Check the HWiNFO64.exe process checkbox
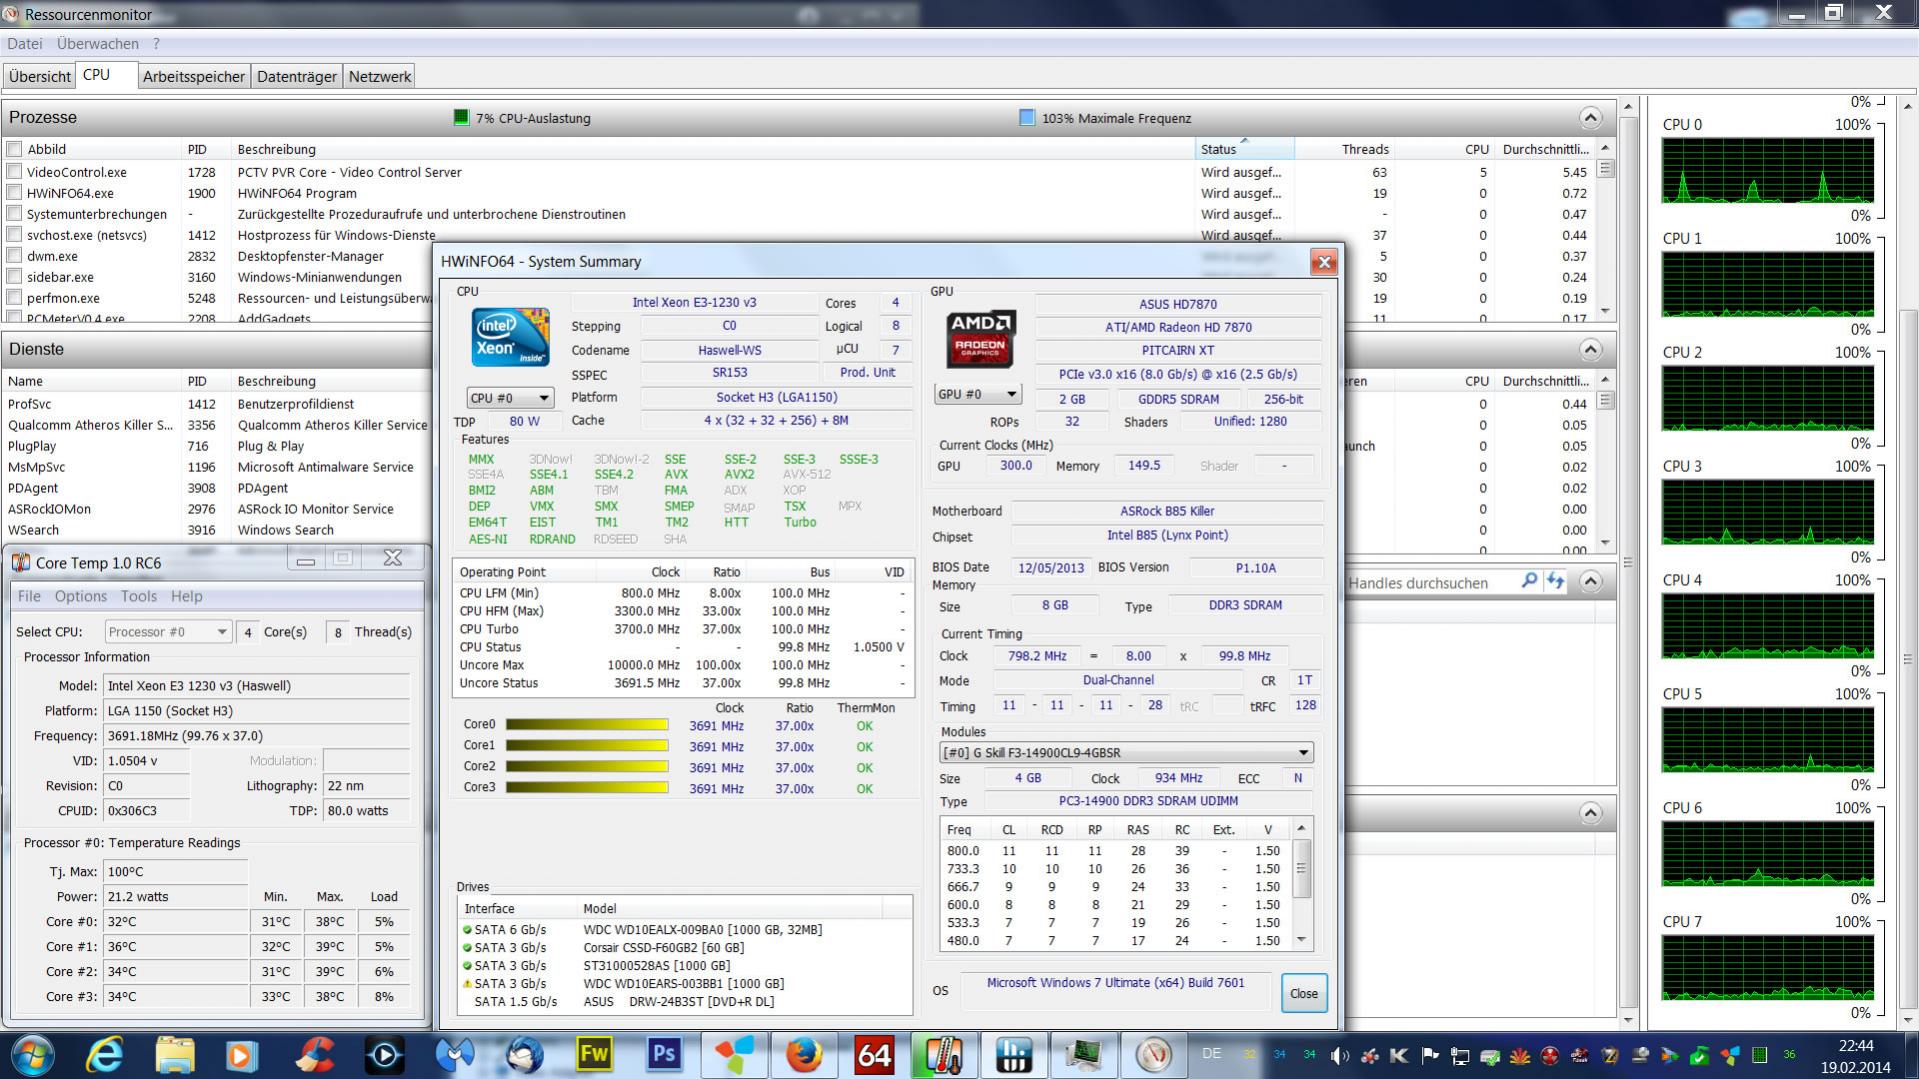Image resolution: width=1919 pixels, height=1079 pixels. [x=14, y=193]
